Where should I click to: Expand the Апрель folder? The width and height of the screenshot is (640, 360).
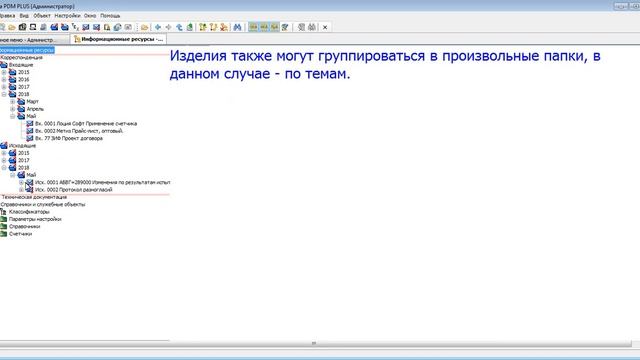(x=13, y=109)
